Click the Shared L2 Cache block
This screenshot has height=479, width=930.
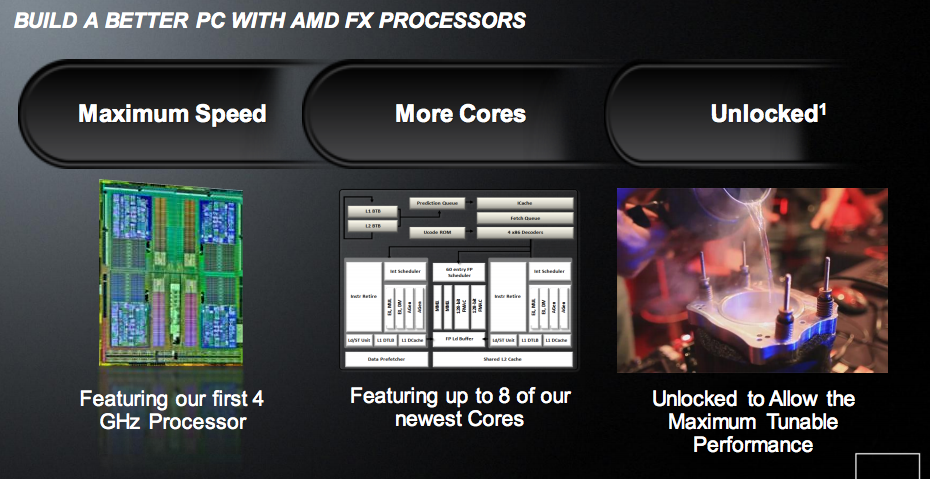(503, 358)
